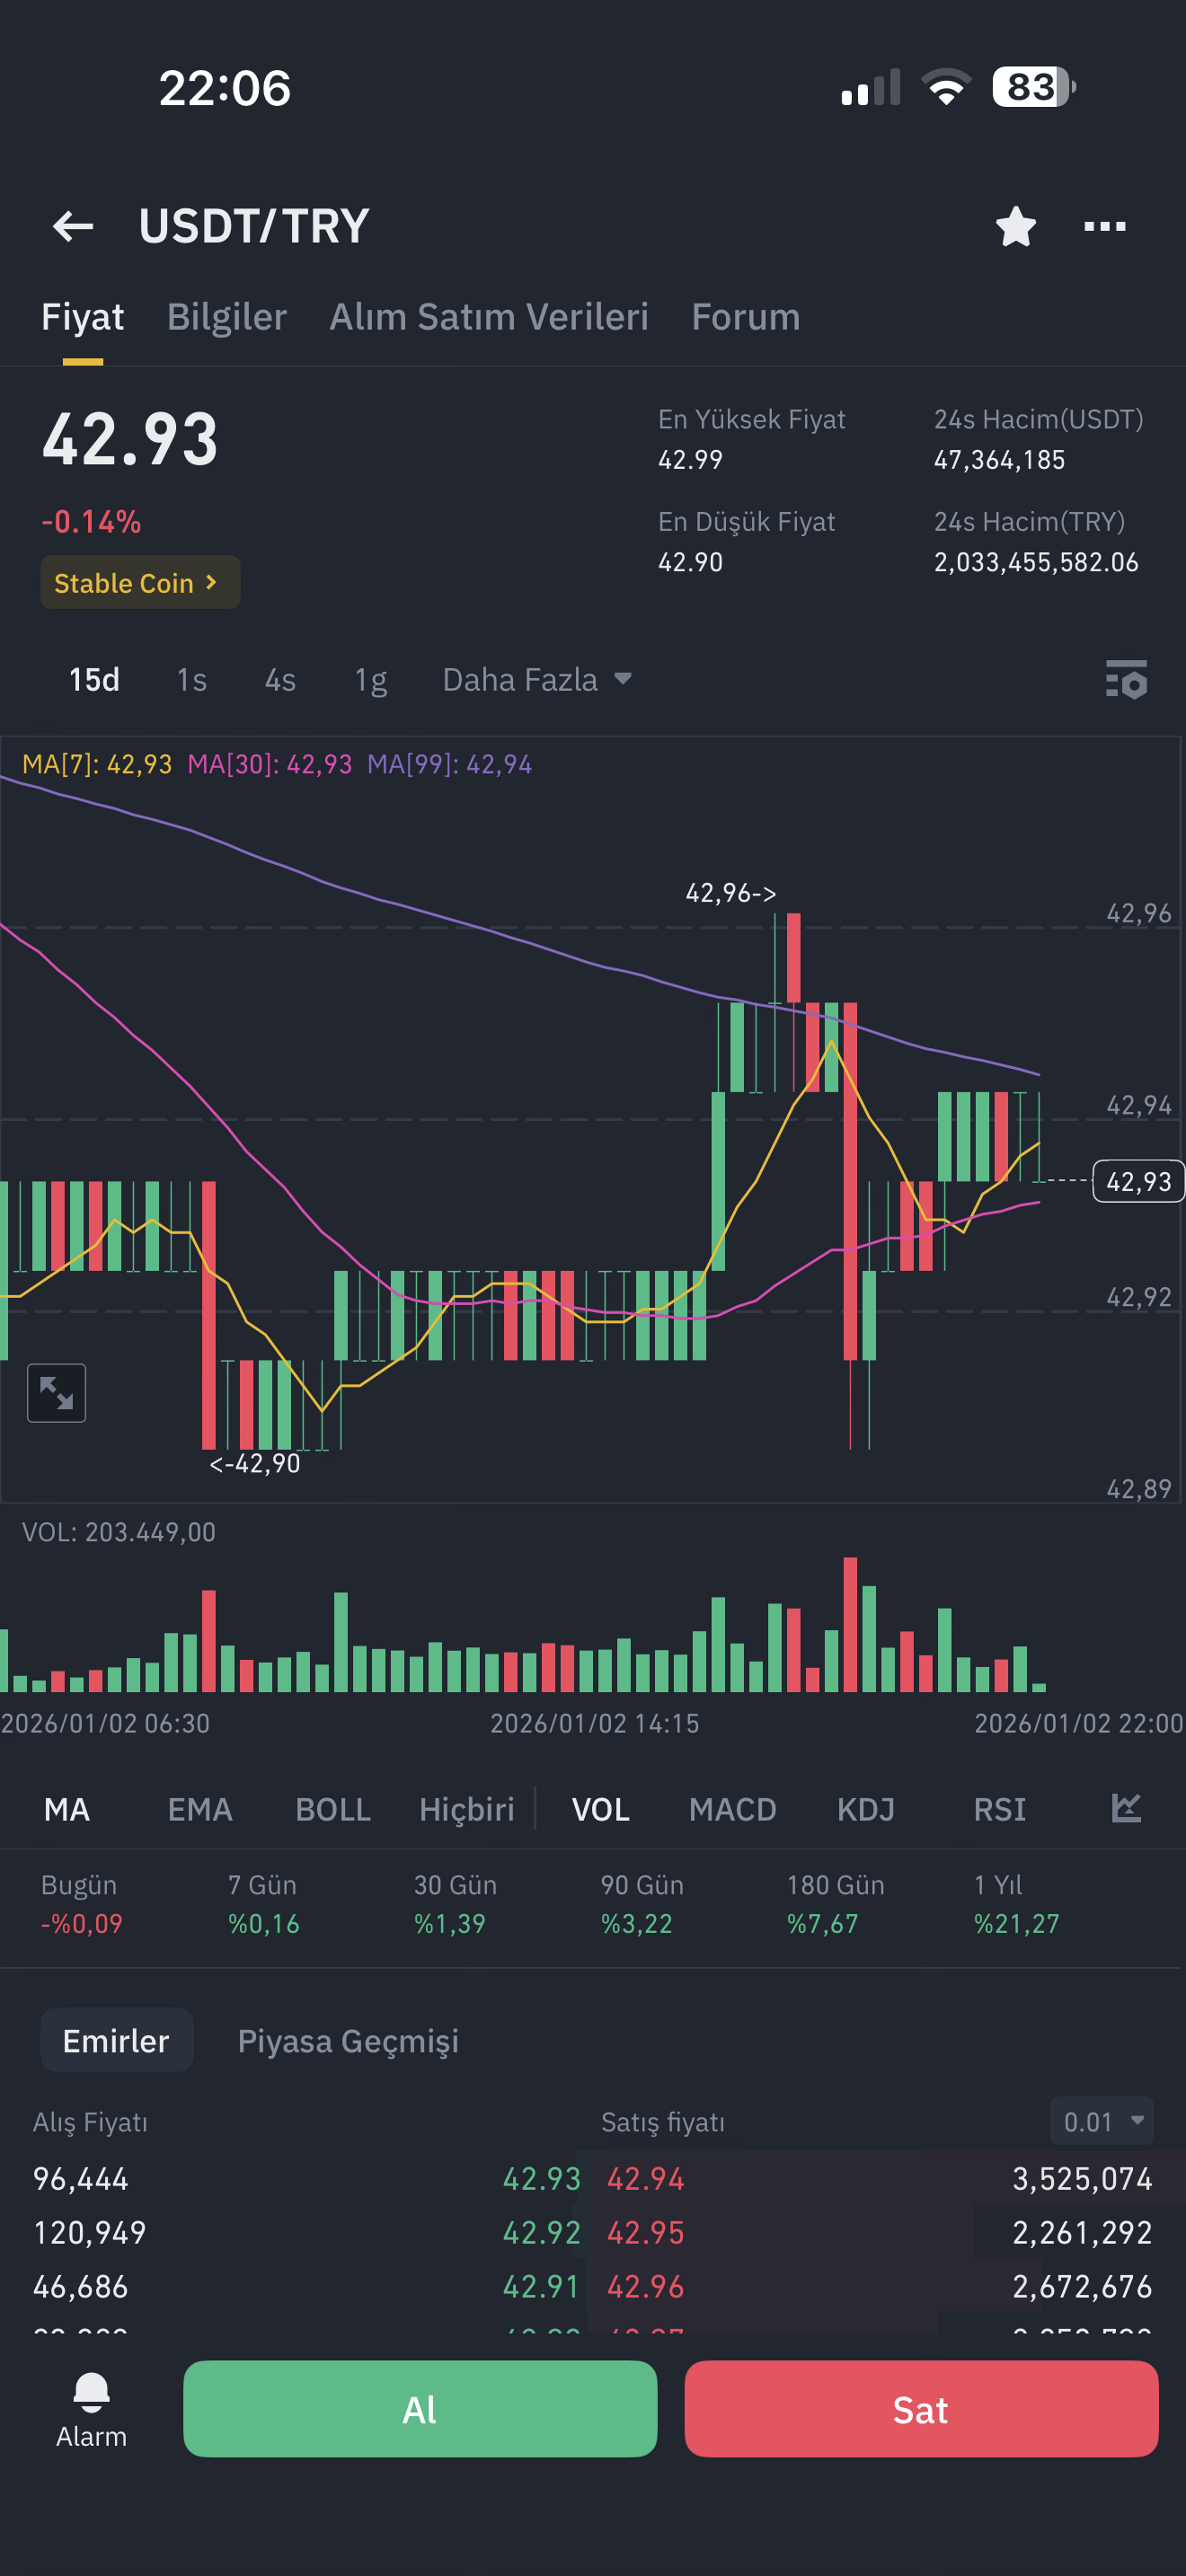Image resolution: width=1186 pixels, height=2576 pixels.
Task: Tap the back arrow icon
Action: pyautogui.click(x=73, y=226)
